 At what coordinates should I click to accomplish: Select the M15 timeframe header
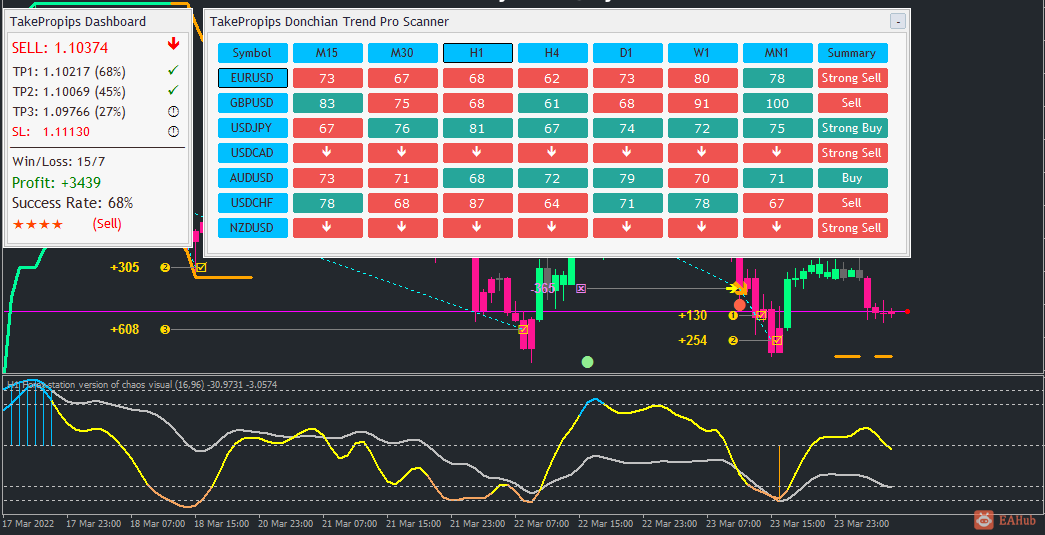[328, 53]
